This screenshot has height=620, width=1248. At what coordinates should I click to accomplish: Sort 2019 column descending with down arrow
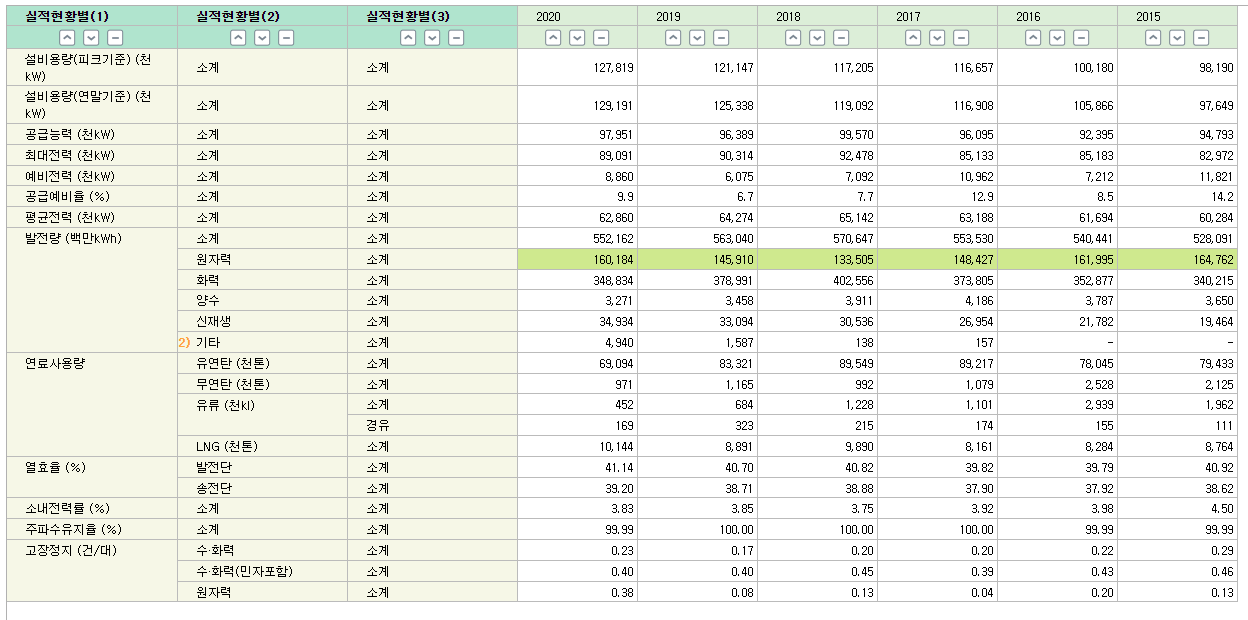click(x=697, y=37)
